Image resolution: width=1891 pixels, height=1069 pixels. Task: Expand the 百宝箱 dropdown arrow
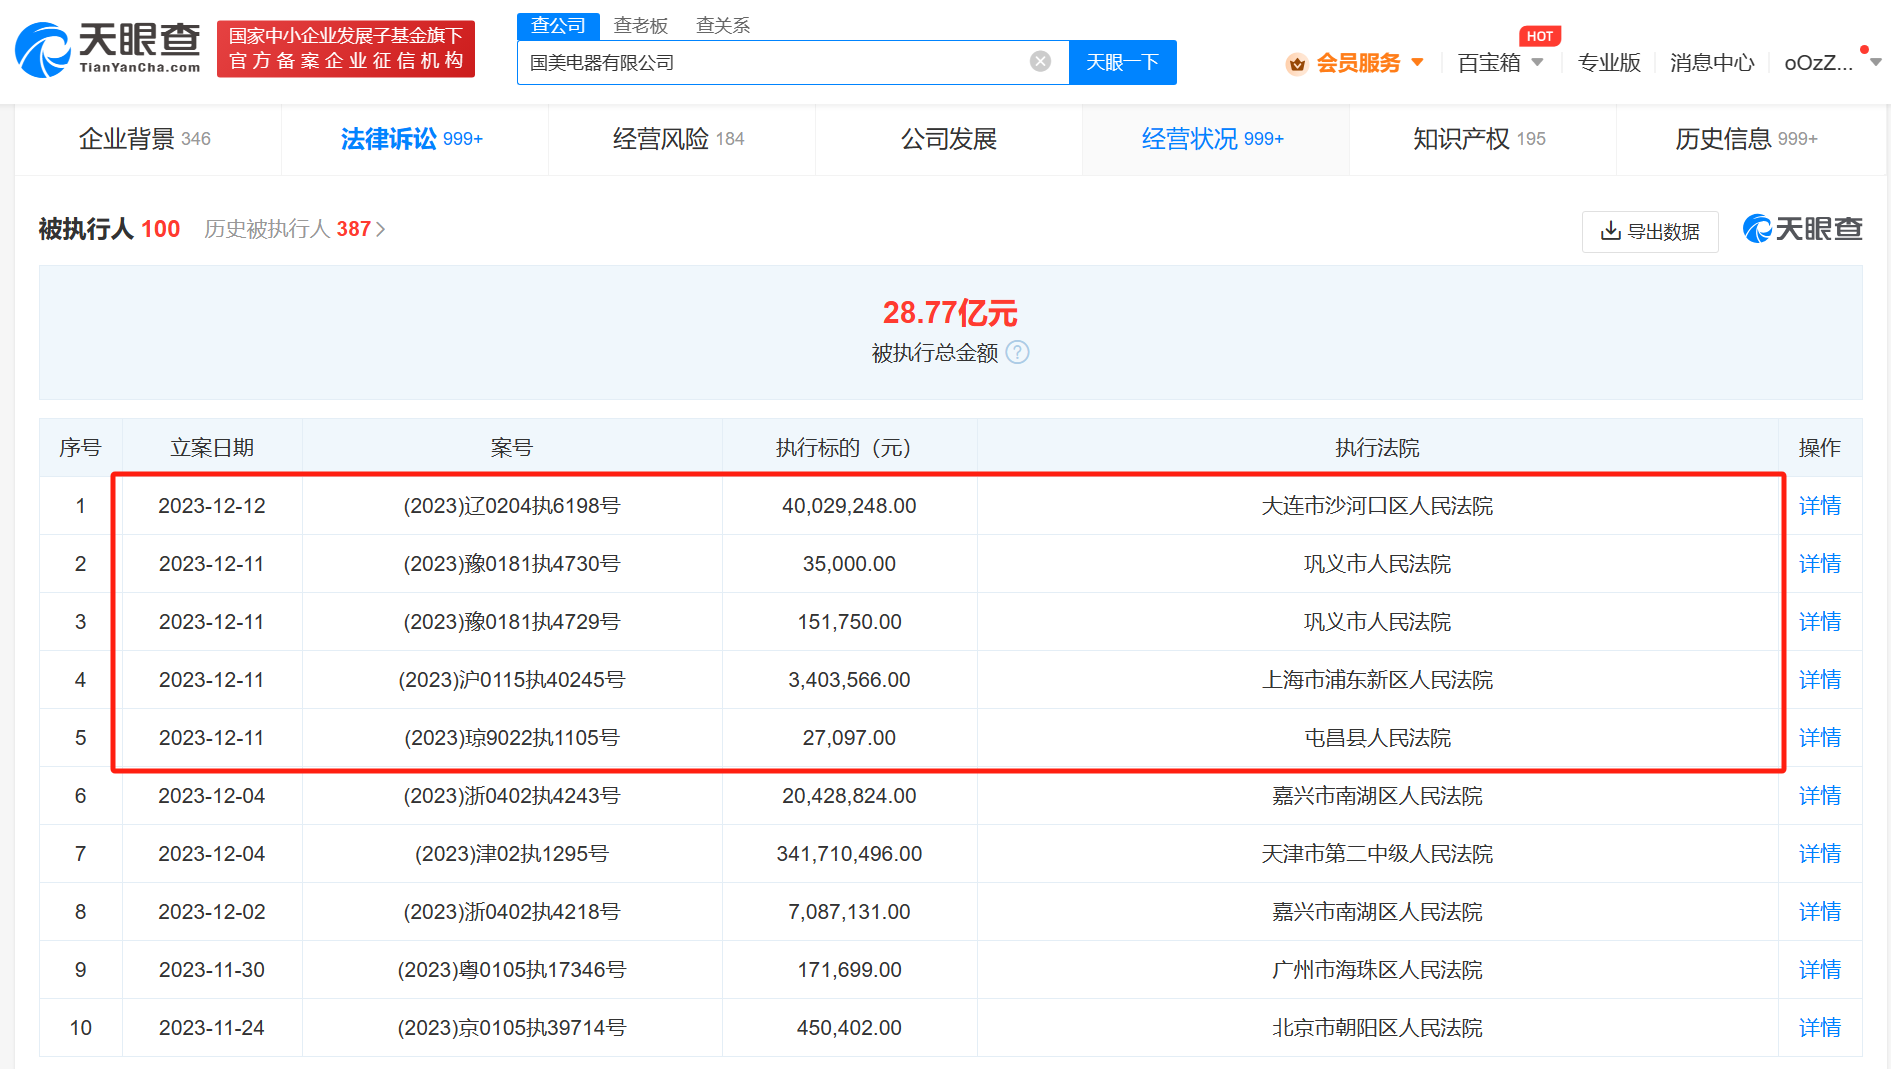pyautogui.click(x=1537, y=63)
